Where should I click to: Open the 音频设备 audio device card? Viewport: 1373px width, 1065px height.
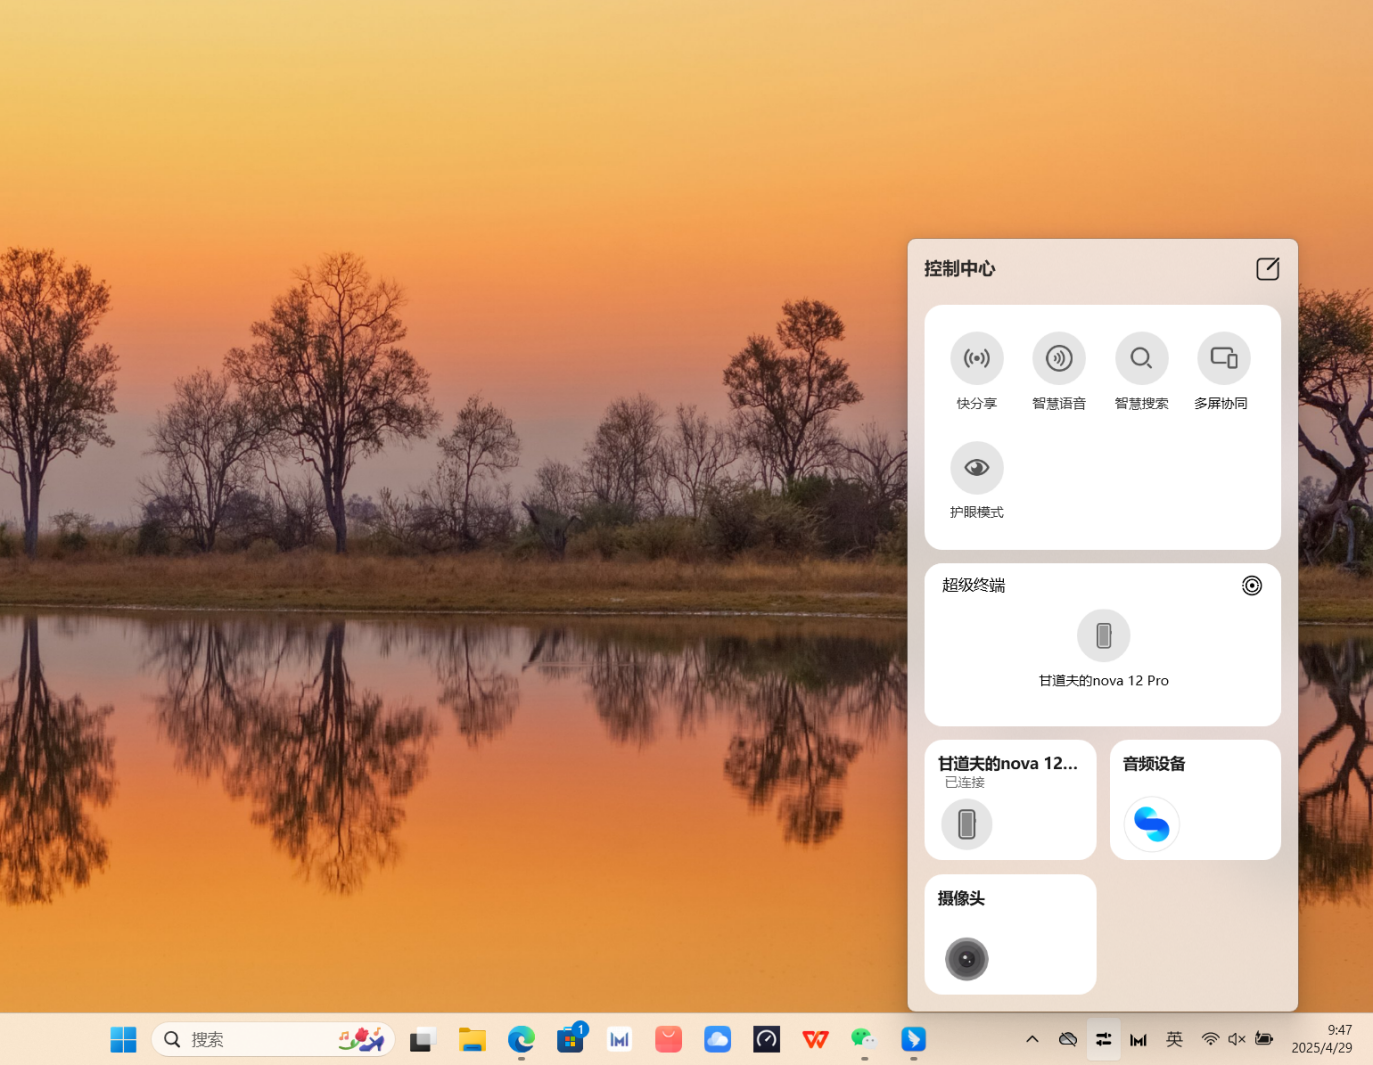coord(1195,800)
